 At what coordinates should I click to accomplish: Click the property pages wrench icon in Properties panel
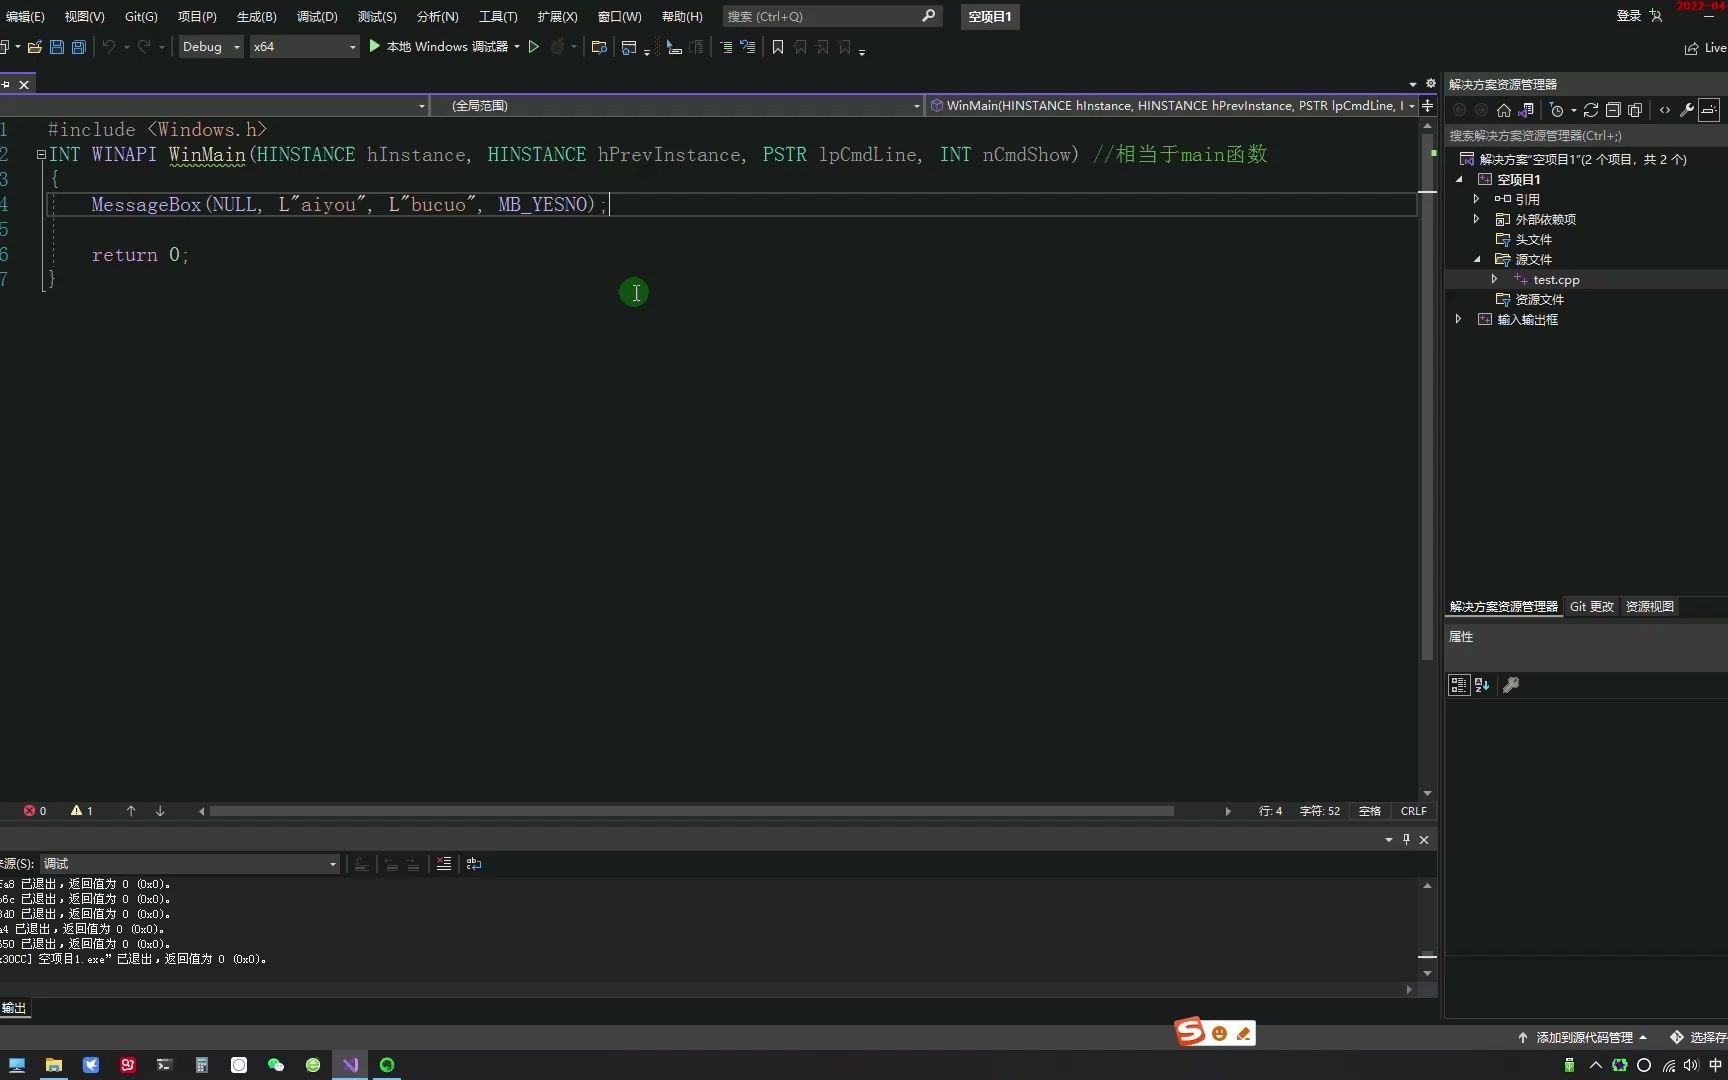[x=1511, y=685]
